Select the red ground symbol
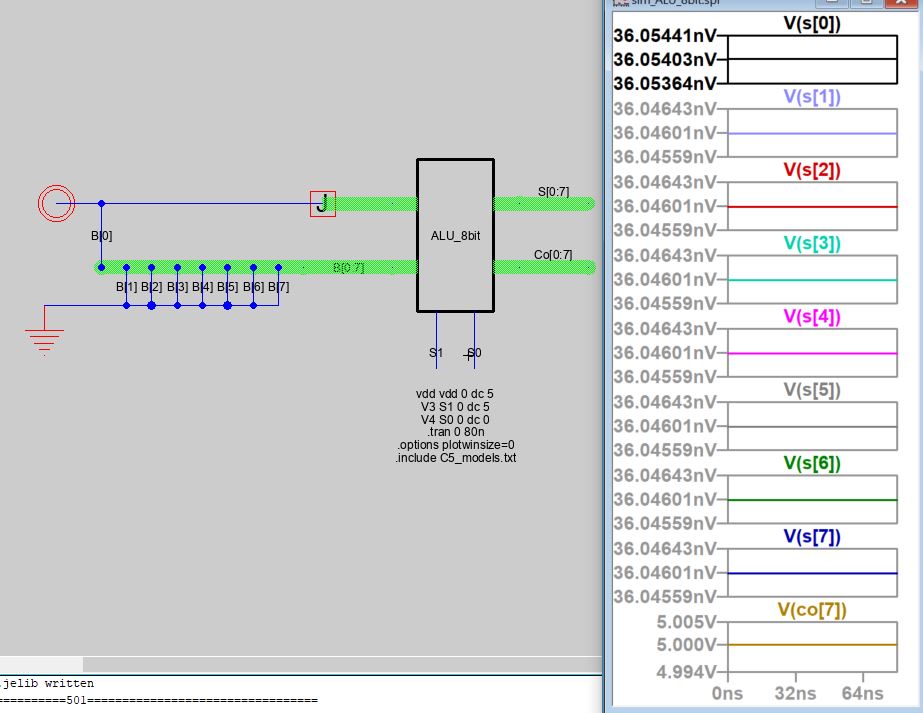Viewport: 923px width, 713px height. (x=42, y=338)
